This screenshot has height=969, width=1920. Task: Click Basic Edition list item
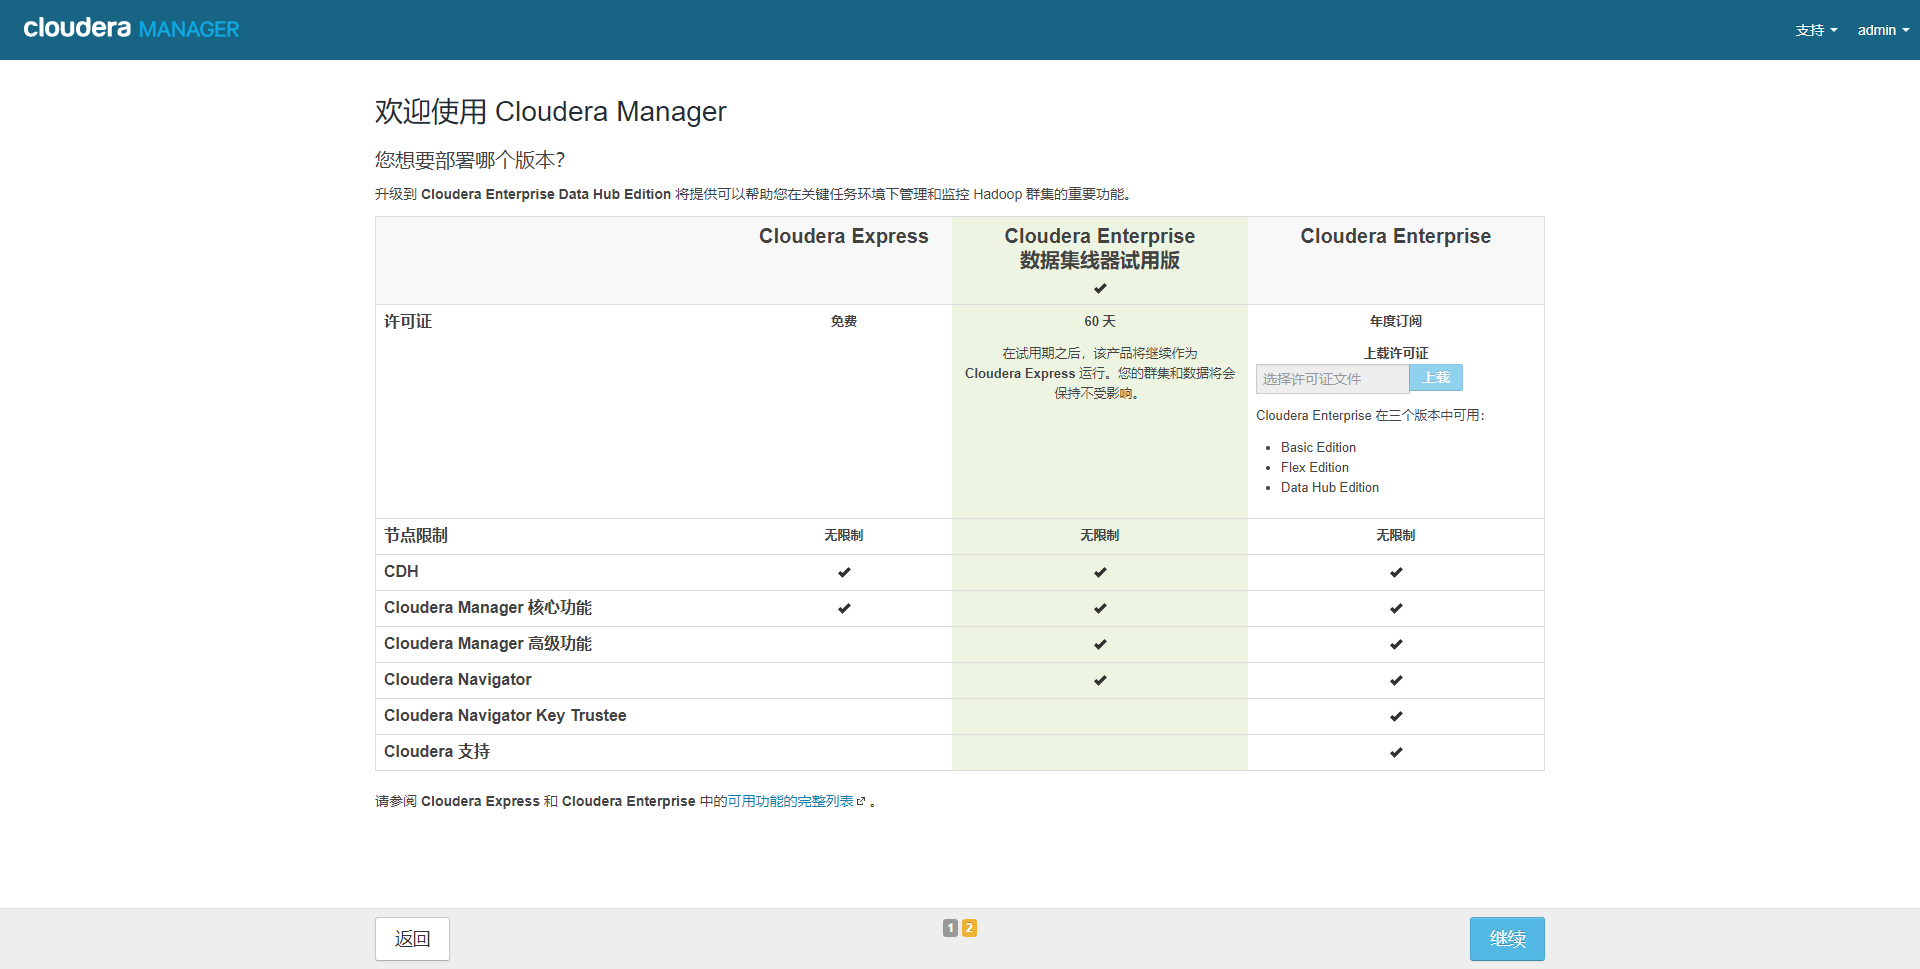[1318, 447]
